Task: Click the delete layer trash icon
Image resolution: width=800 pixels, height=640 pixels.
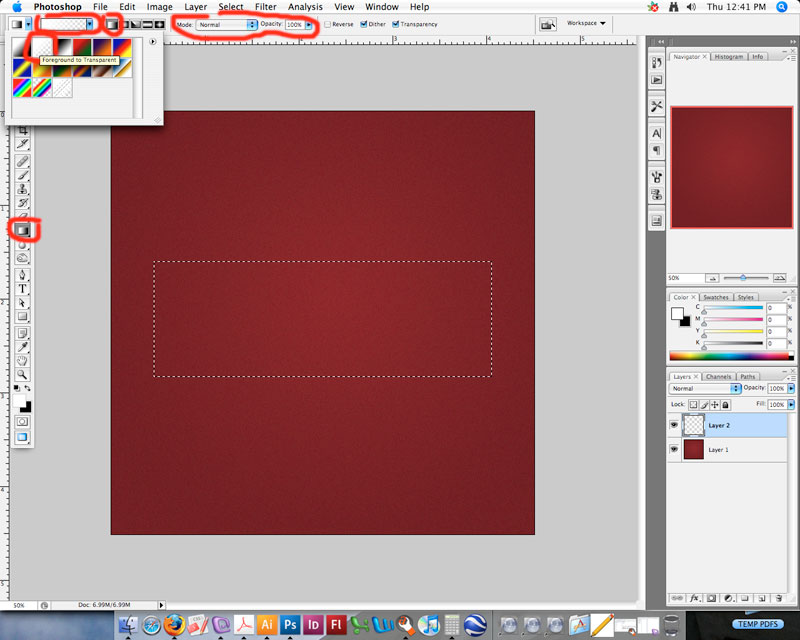Action: pos(781,598)
